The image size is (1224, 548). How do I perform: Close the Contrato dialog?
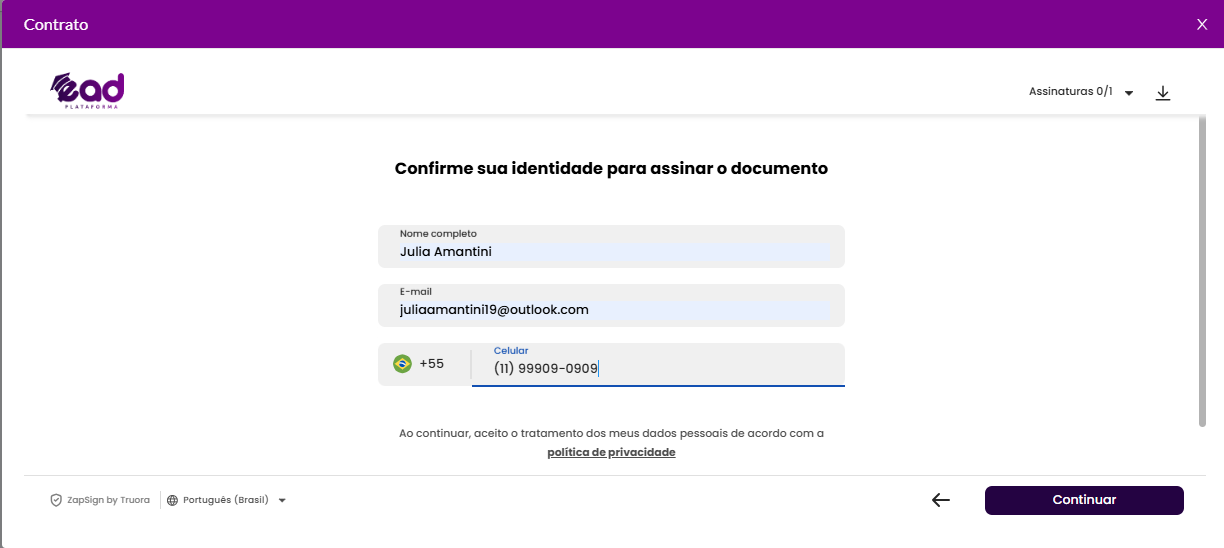(1202, 24)
